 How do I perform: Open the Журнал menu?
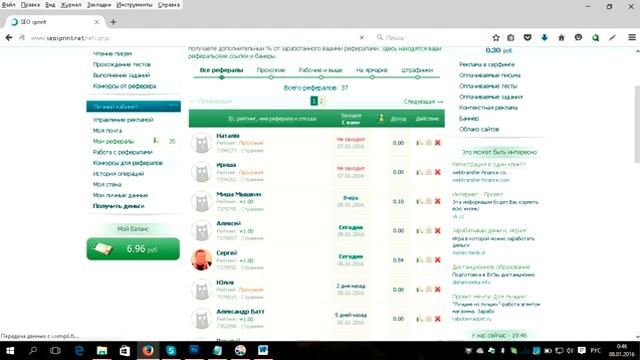tap(71, 4)
